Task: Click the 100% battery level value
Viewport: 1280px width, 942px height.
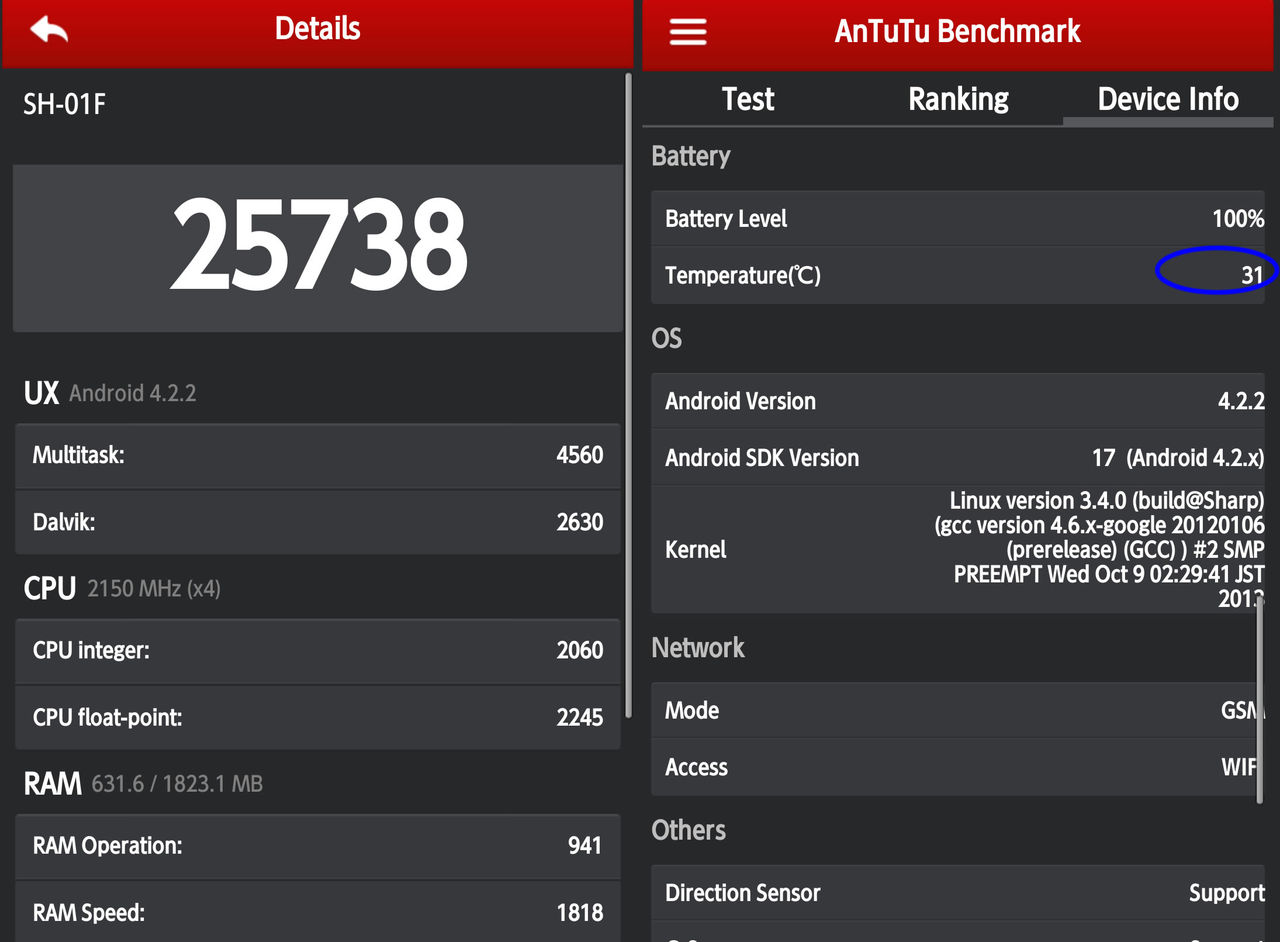Action: pyautogui.click(x=1238, y=218)
